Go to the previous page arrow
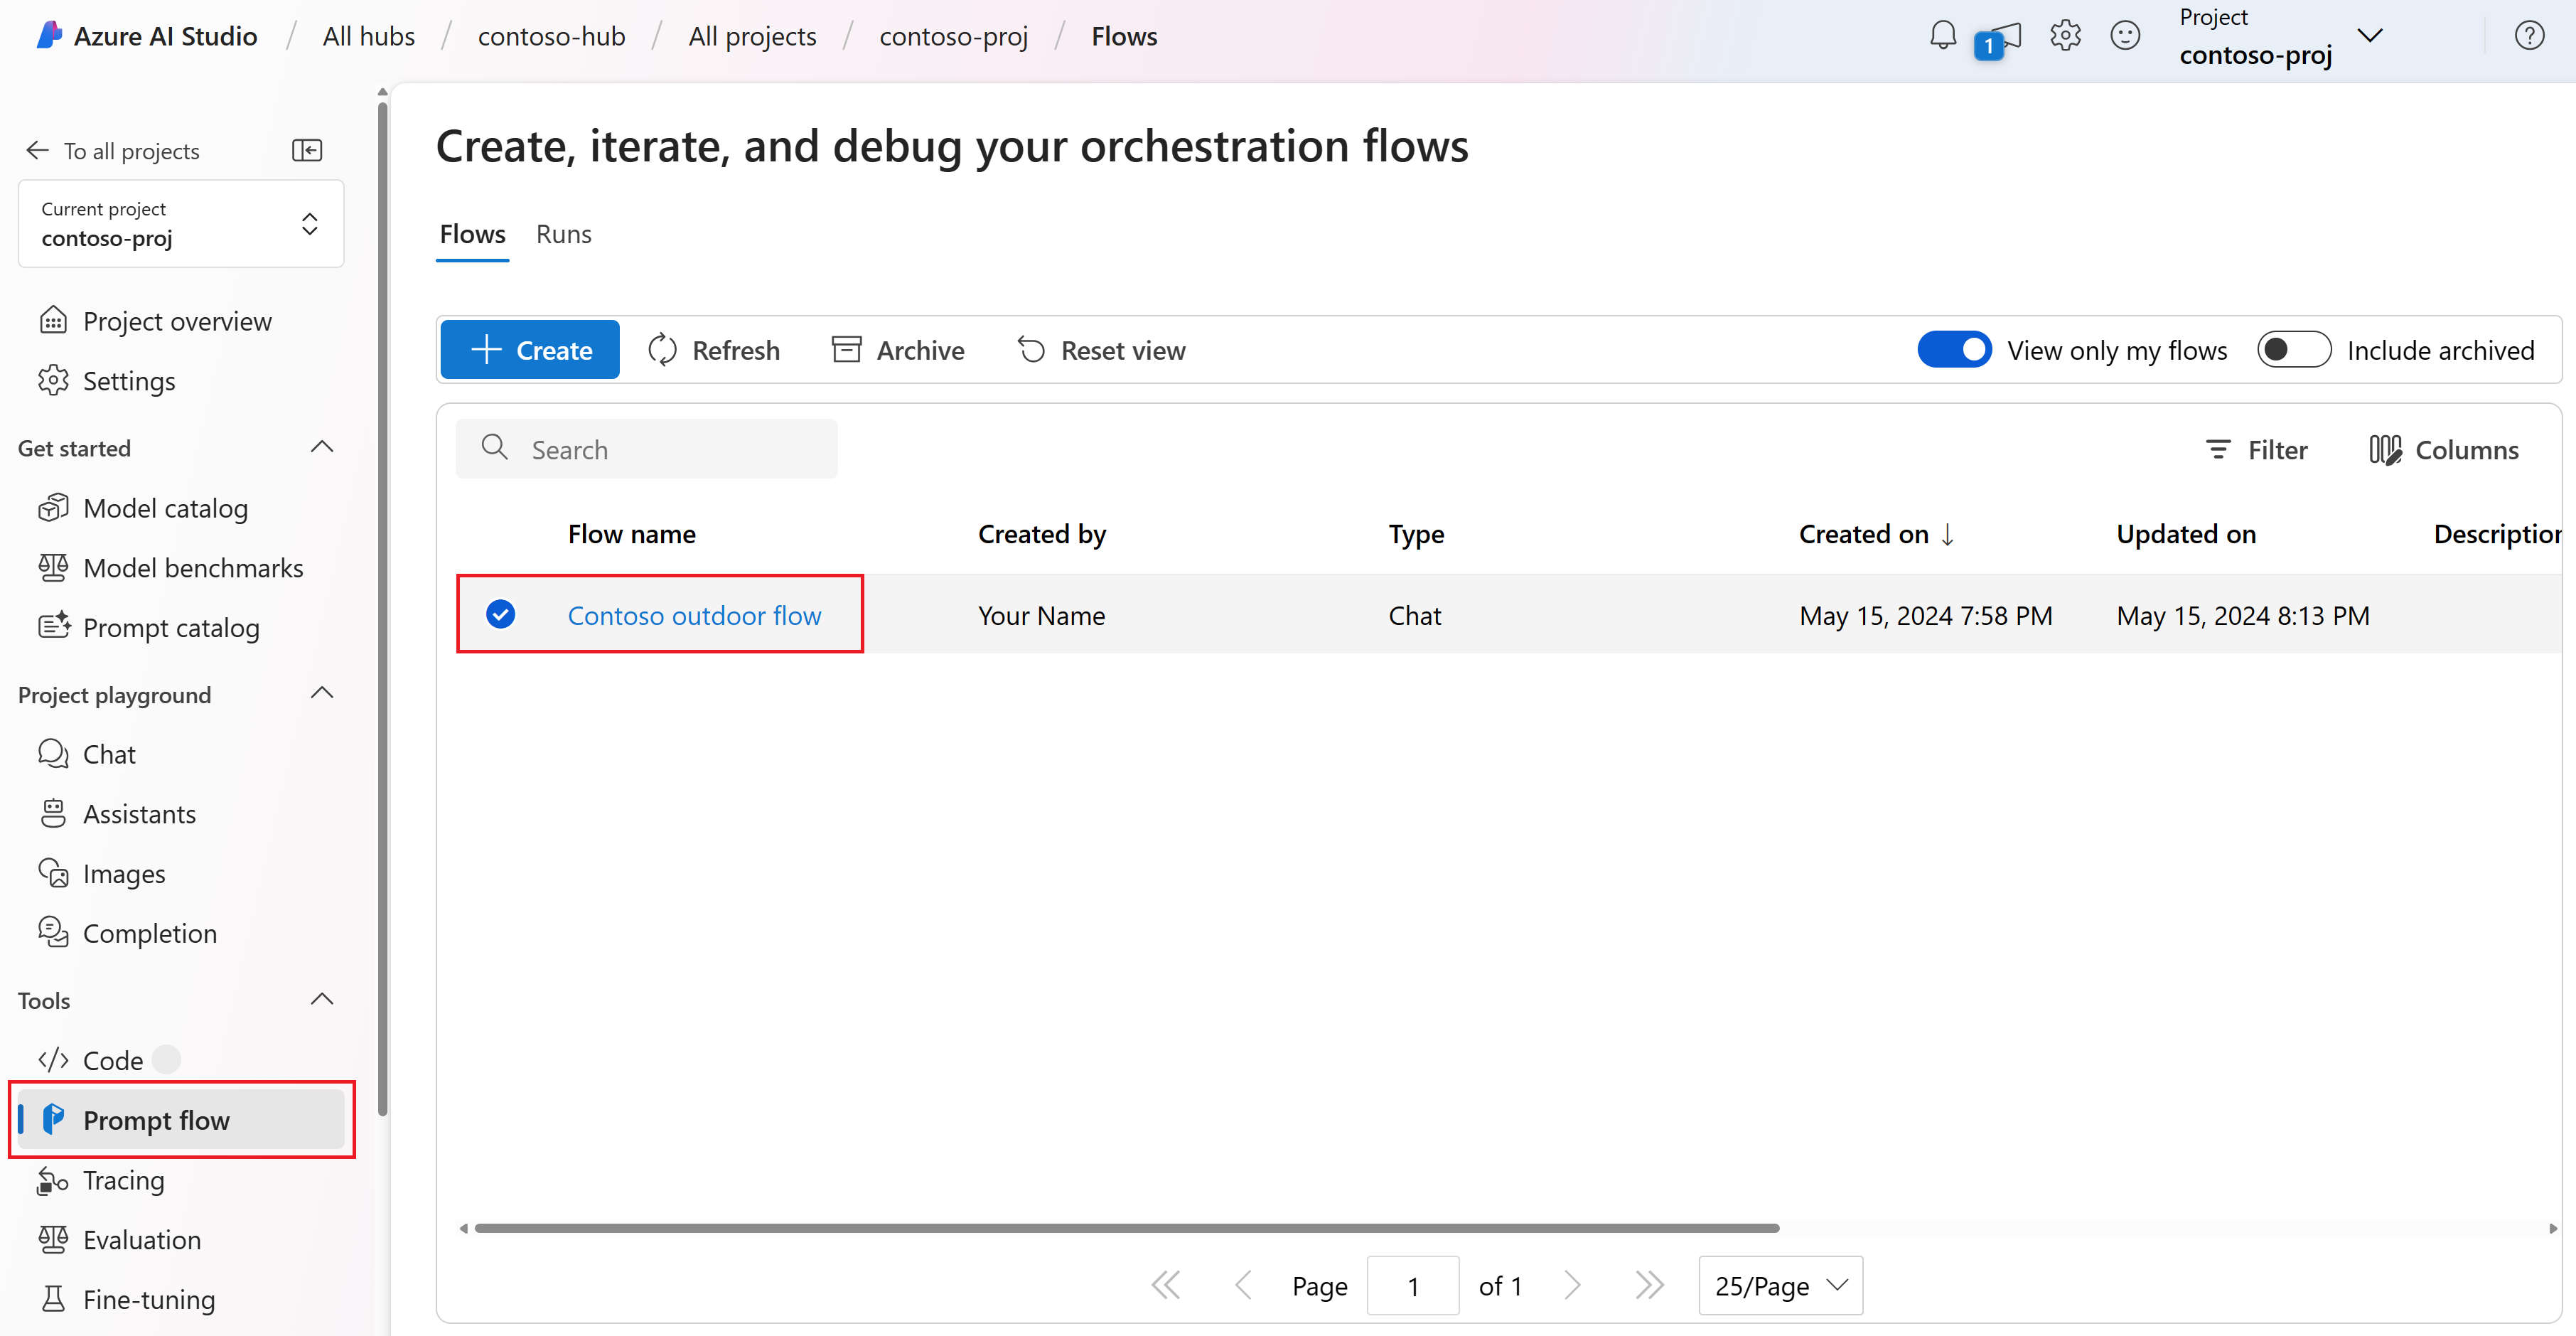This screenshot has width=2576, height=1336. coord(1243,1285)
